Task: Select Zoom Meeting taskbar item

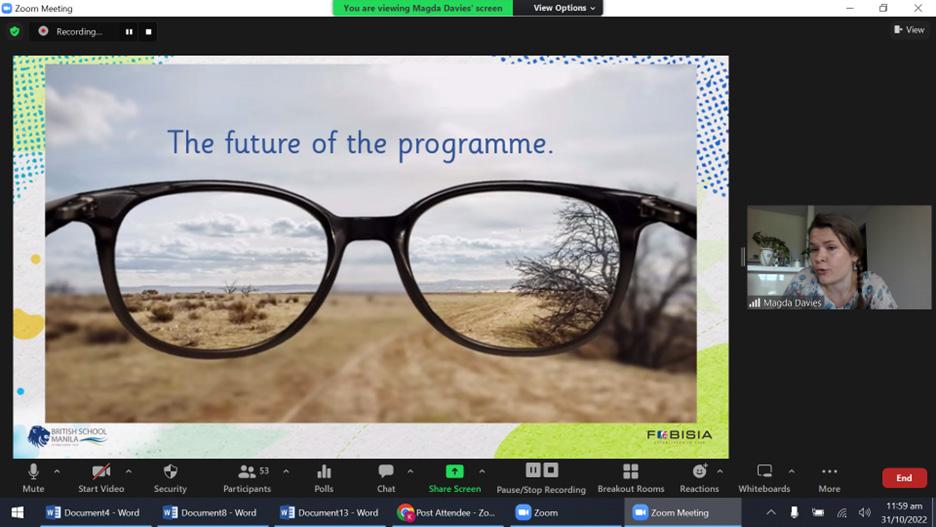Action: click(x=682, y=513)
